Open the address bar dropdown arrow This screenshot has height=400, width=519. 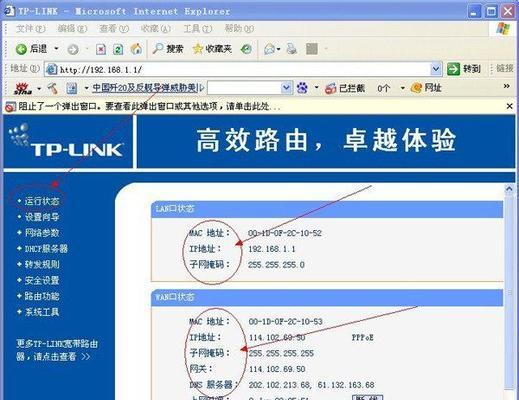click(435, 69)
